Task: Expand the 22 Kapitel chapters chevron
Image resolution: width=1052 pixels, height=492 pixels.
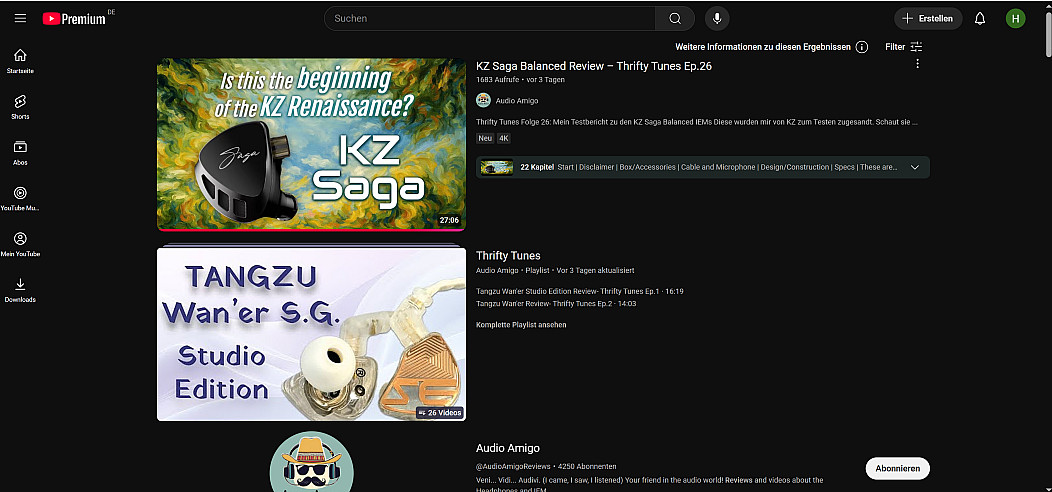Action: (914, 167)
